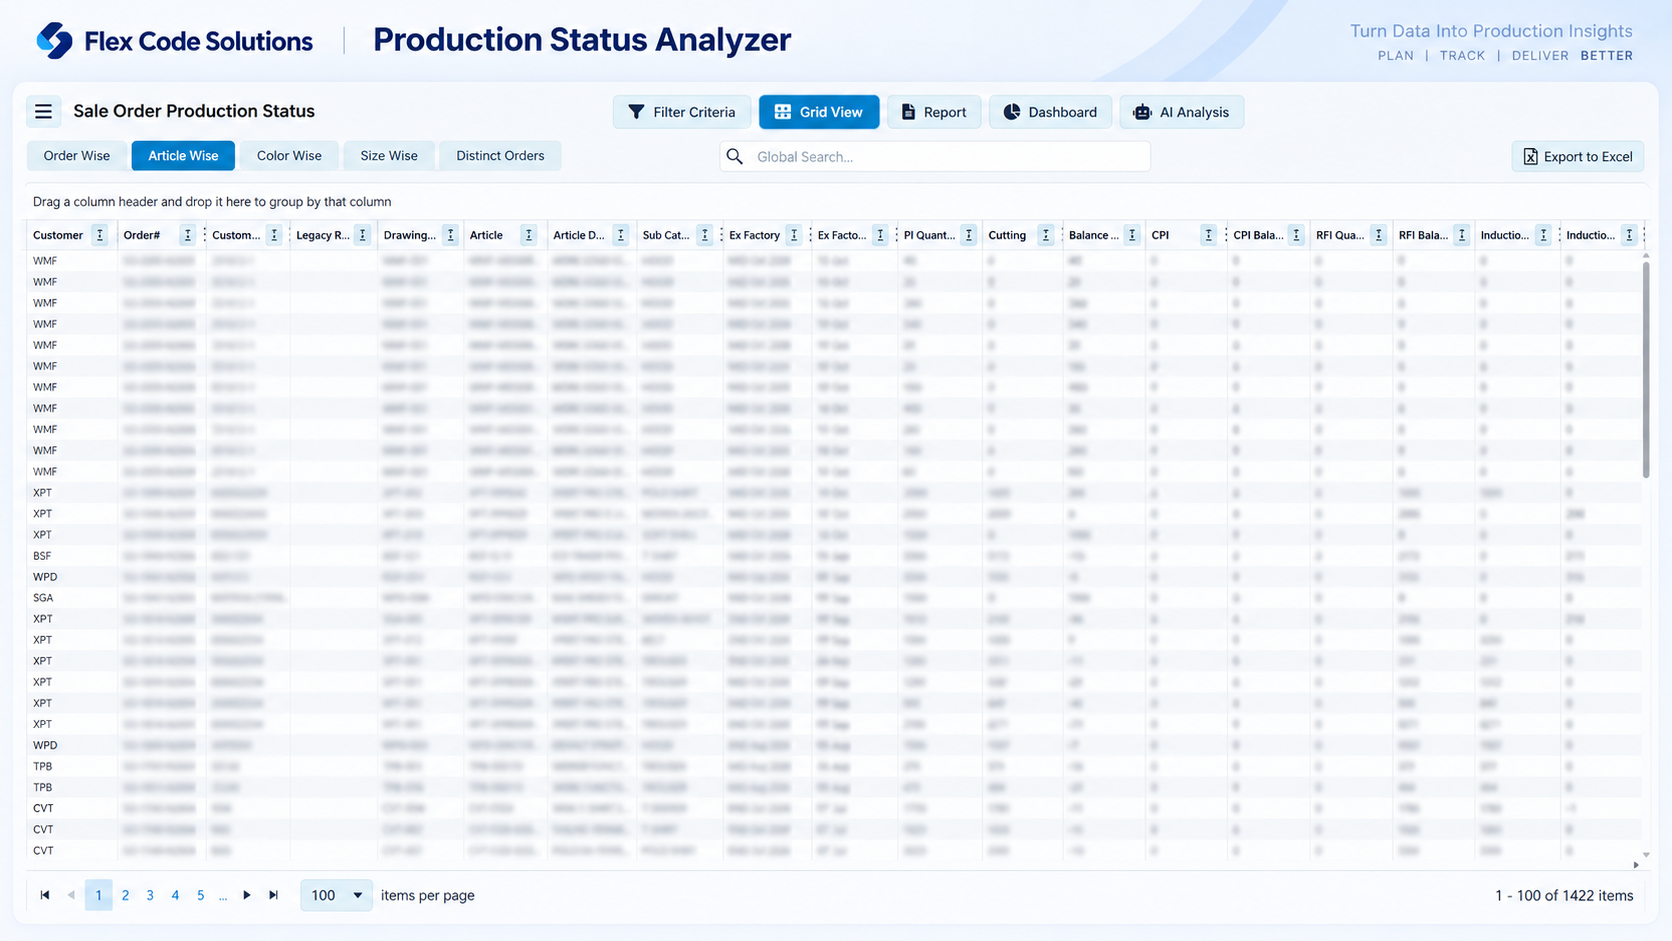
Task: Open the Article D... column menu icon
Action: (621, 235)
